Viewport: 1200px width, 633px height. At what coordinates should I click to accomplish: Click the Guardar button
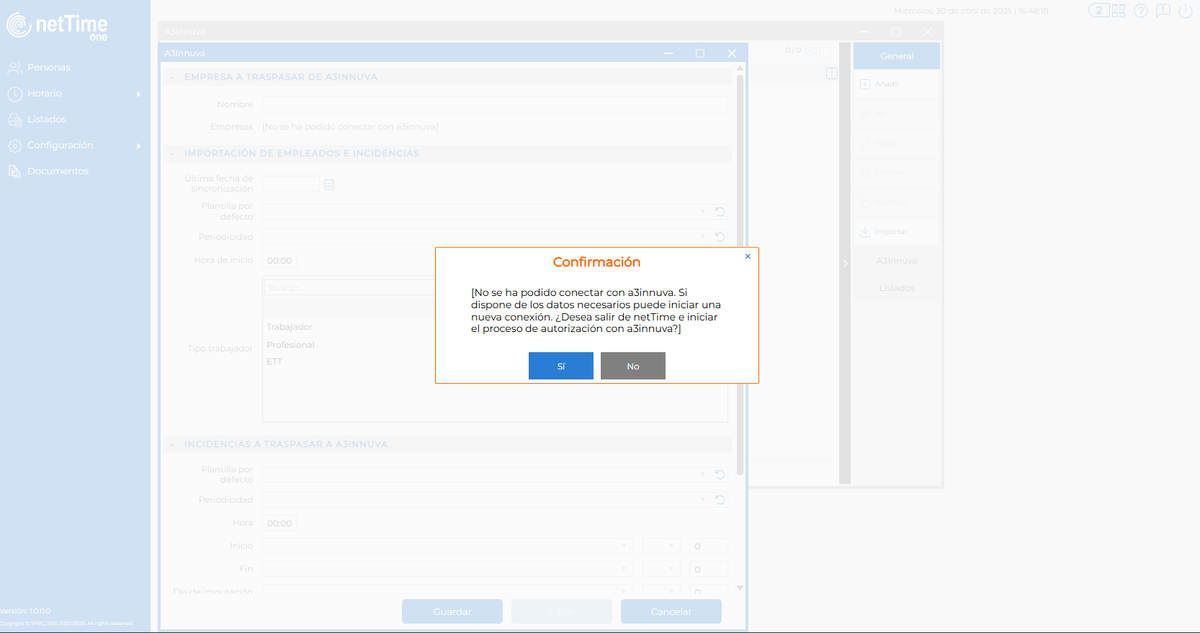(452, 612)
